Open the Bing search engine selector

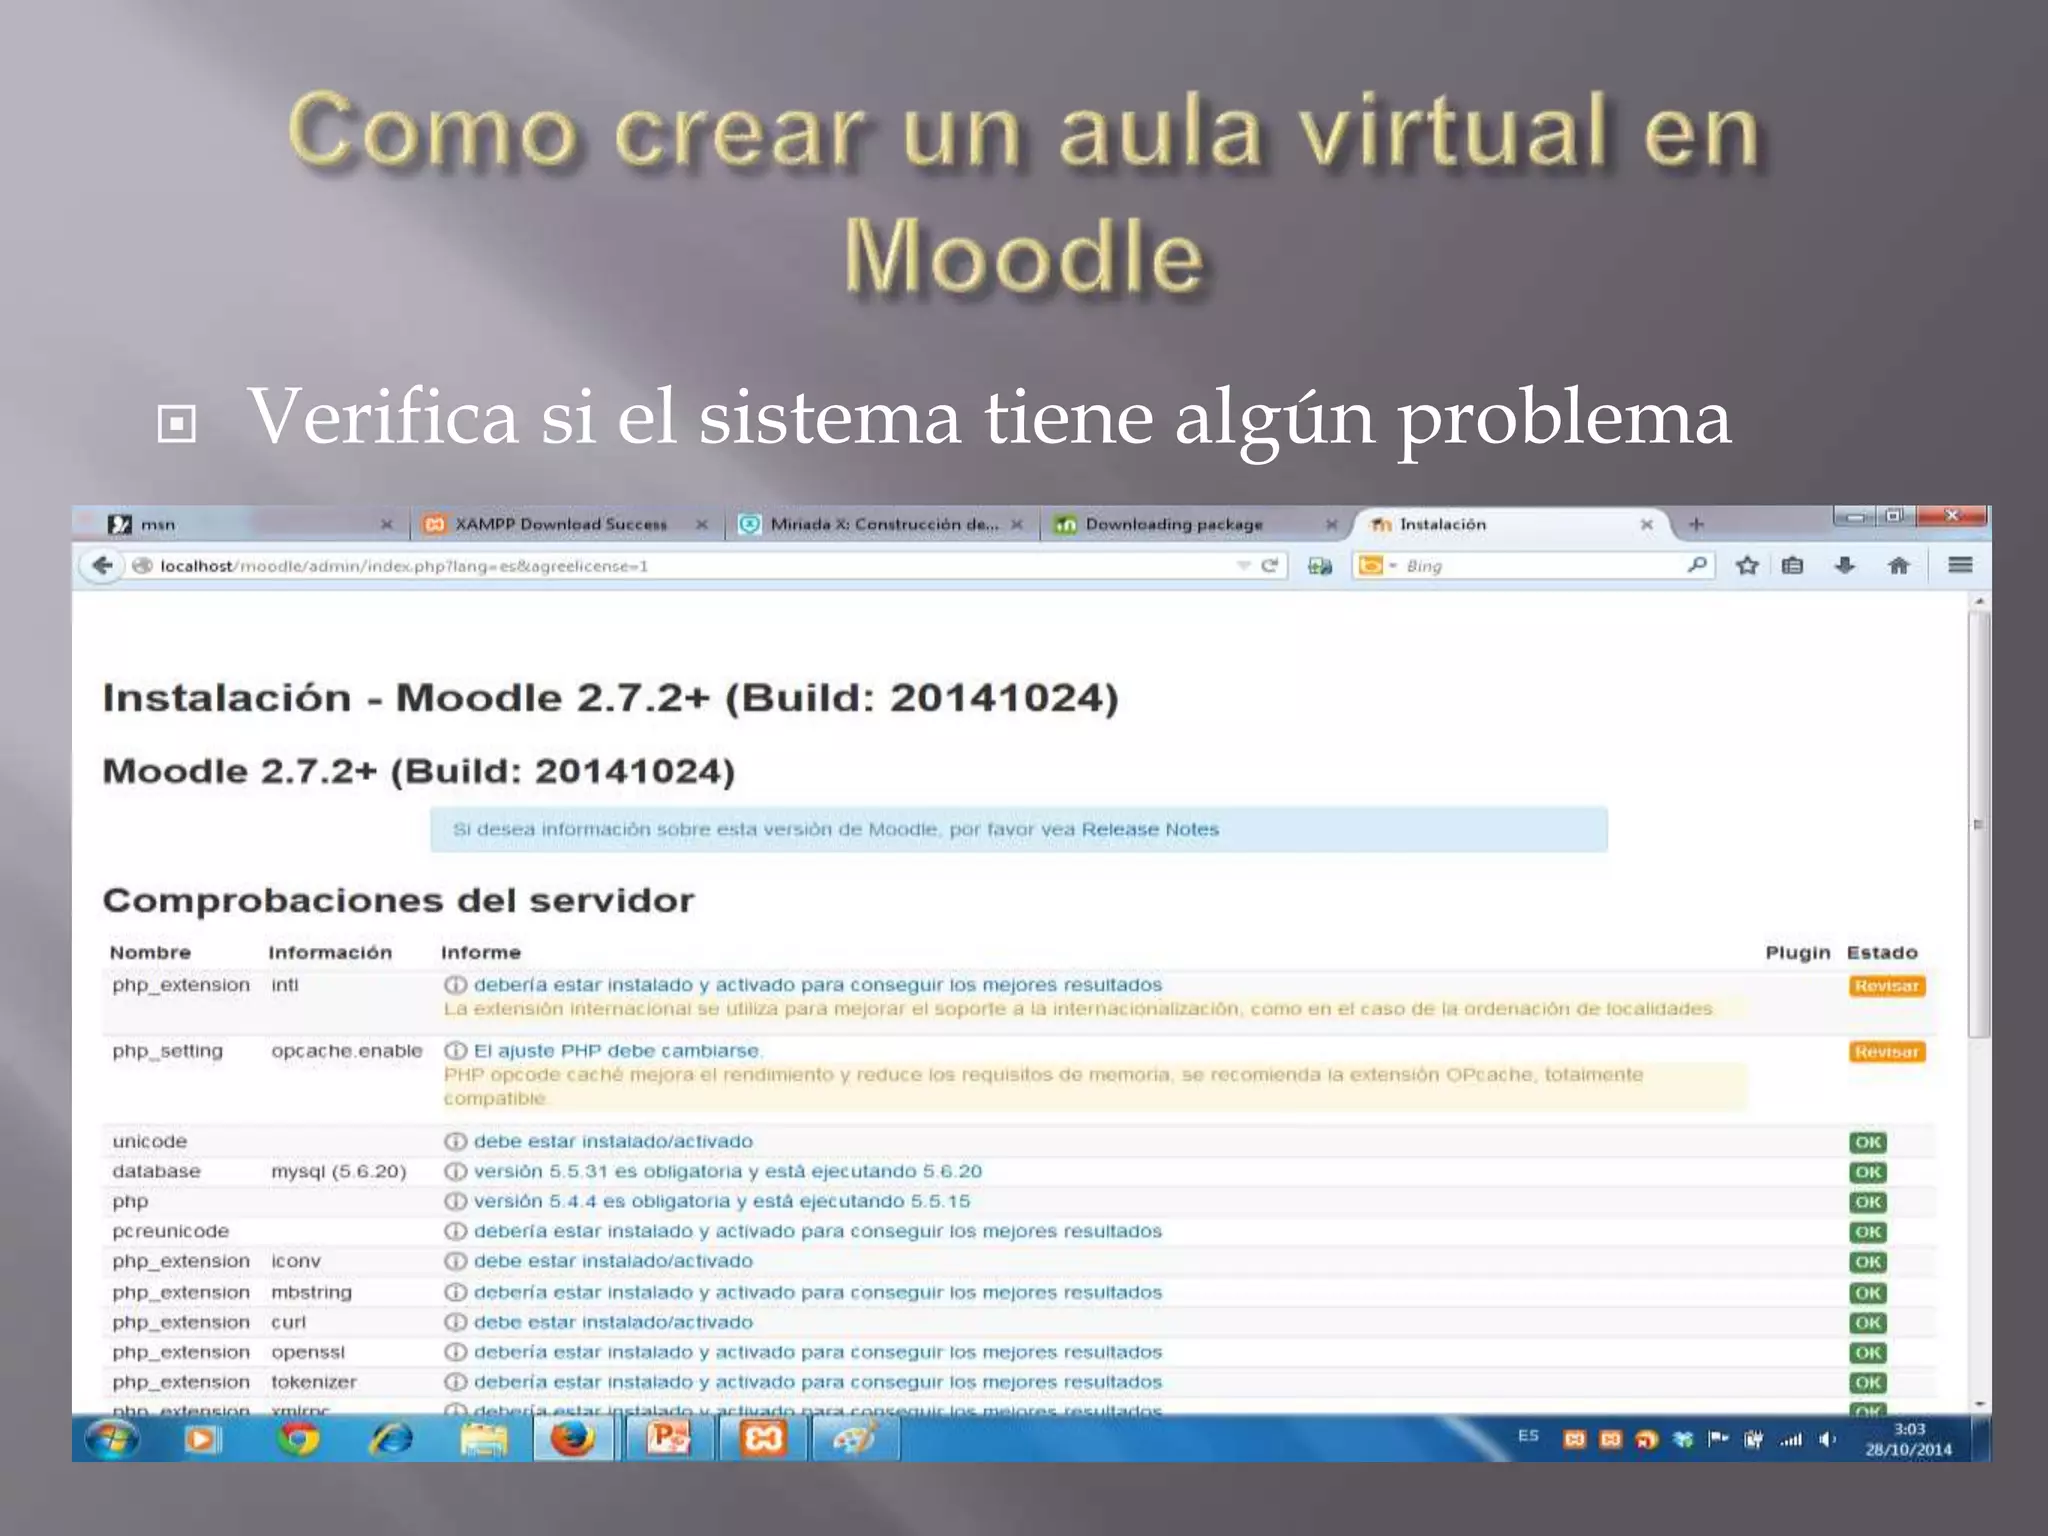pos(1377,565)
